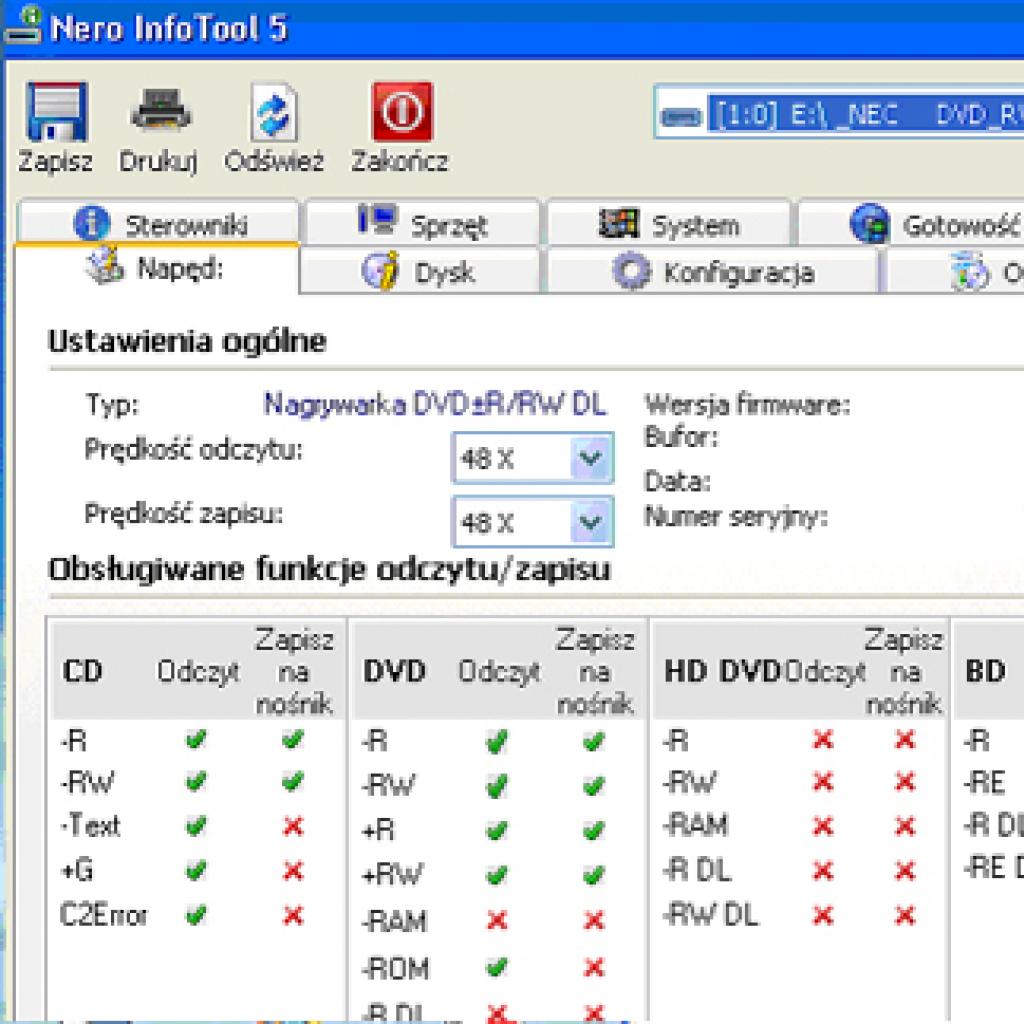Click the Bufor label
1024x1024 pixels.
[682, 437]
